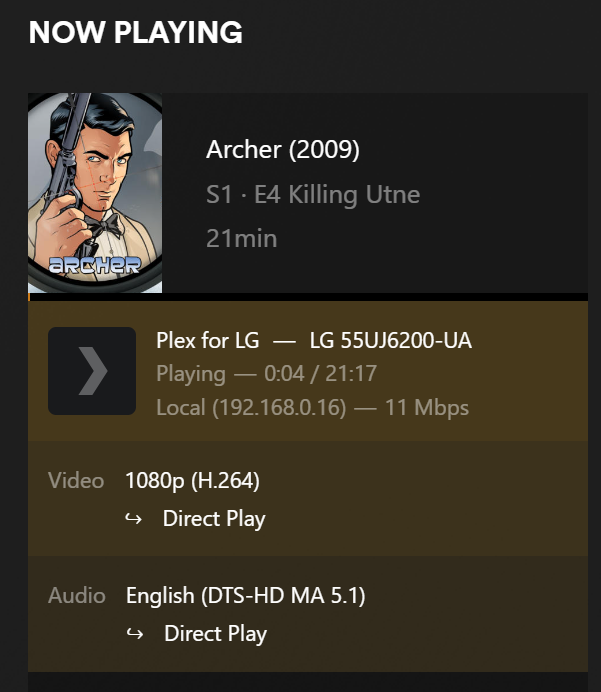Open the Archer poster thumbnail

[95, 193]
